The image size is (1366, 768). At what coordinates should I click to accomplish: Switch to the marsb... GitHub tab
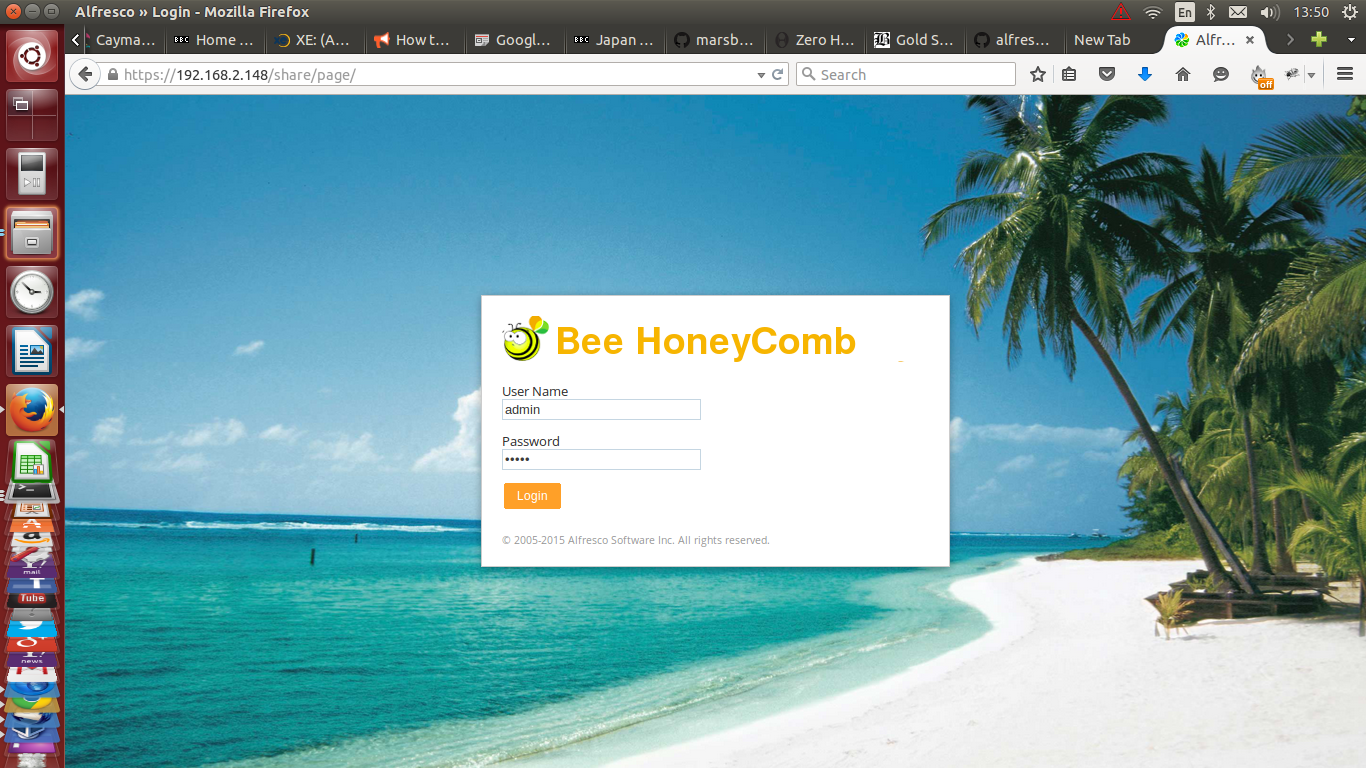[715, 40]
